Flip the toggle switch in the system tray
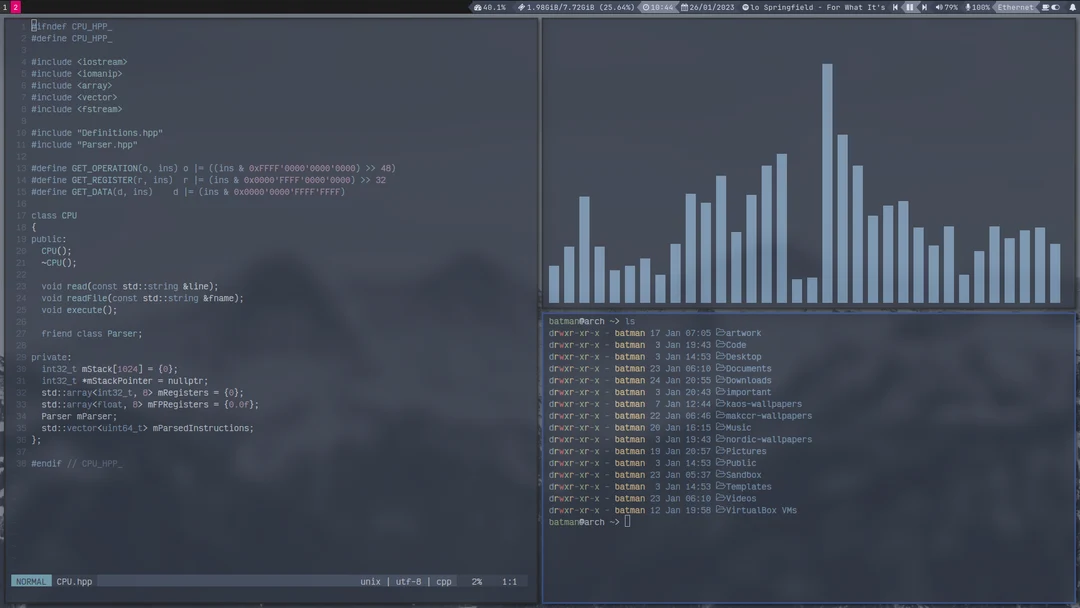1080x608 pixels. (x=1055, y=6)
